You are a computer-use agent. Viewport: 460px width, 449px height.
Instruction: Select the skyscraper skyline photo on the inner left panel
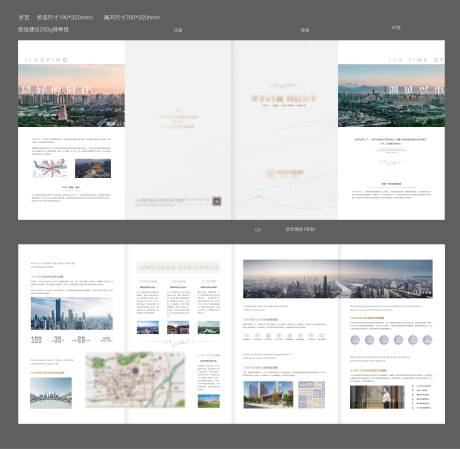(x=72, y=314)
